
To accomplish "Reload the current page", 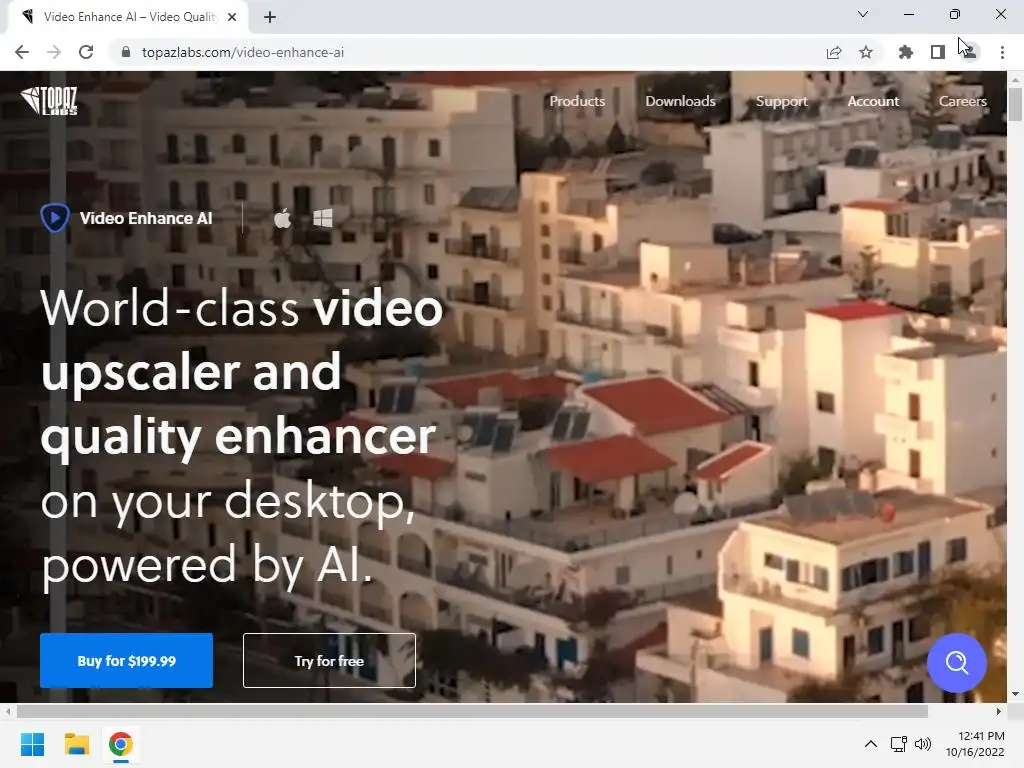I will pos(86,52).
